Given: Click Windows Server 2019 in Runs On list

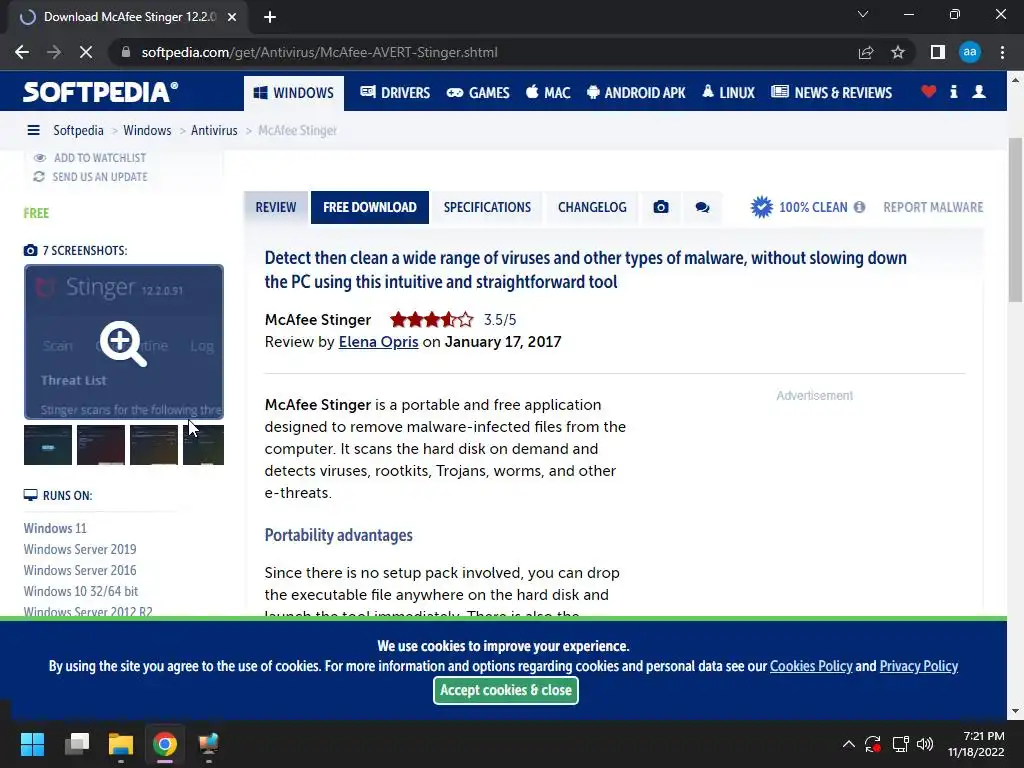Looking at the screenshot, I should pos(80,549).
